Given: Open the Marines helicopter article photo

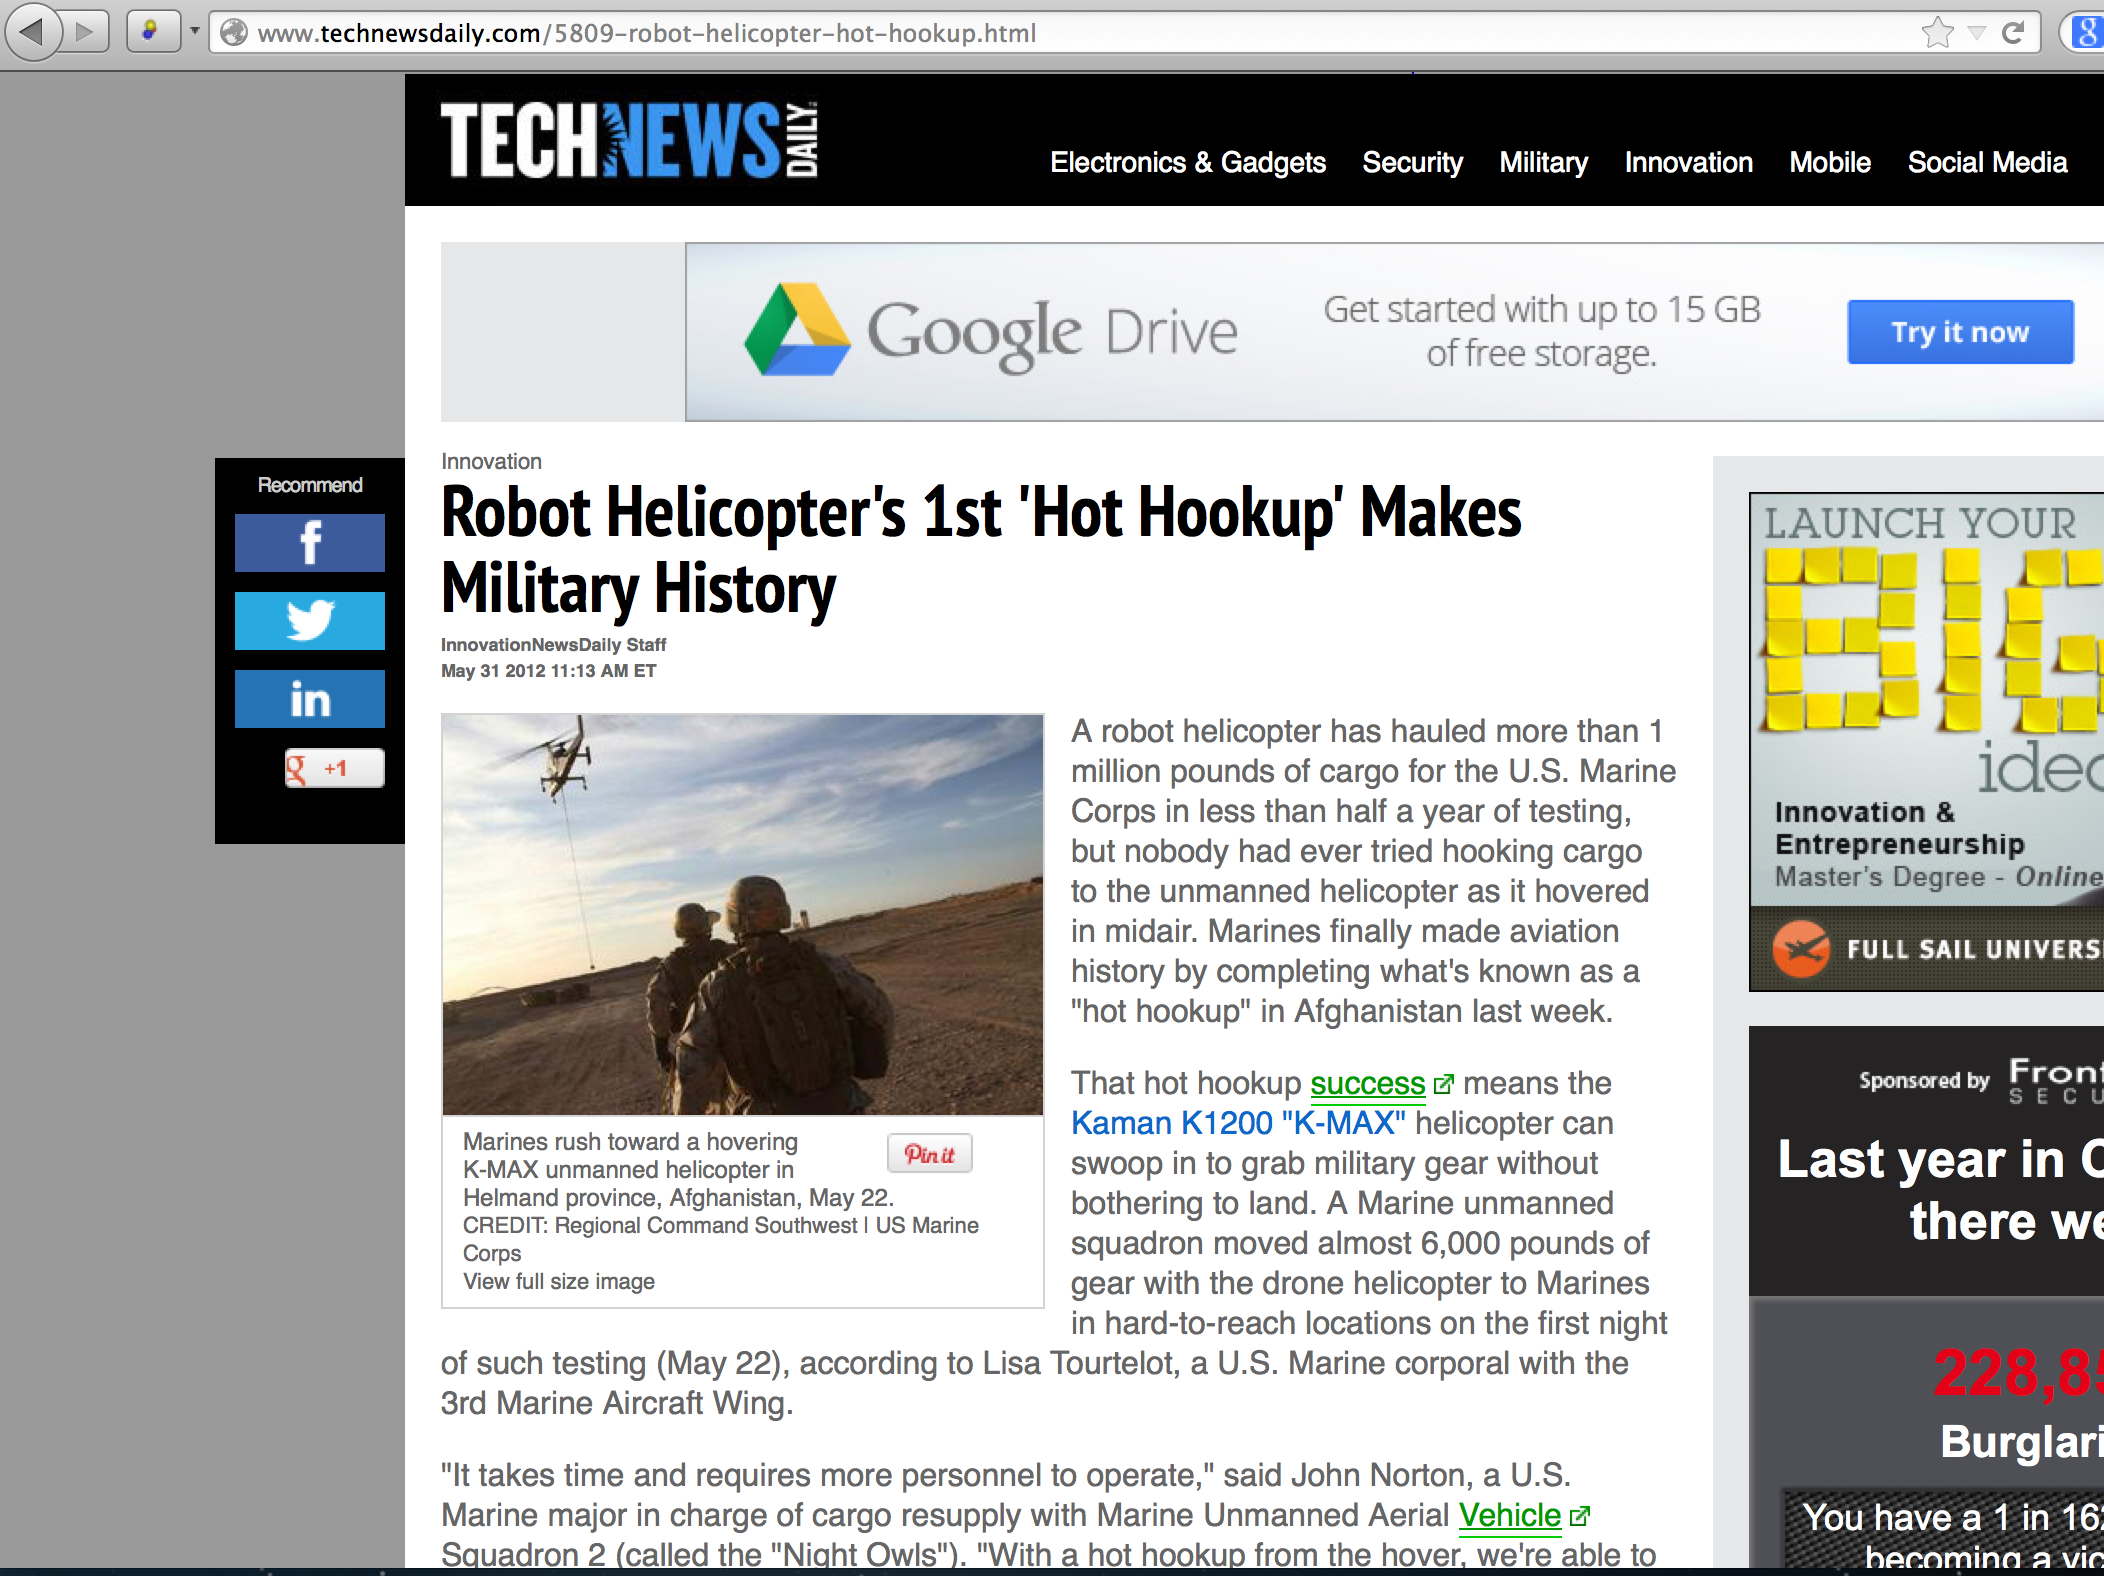Looking at the screenshot, I should [x=742, y=914].
